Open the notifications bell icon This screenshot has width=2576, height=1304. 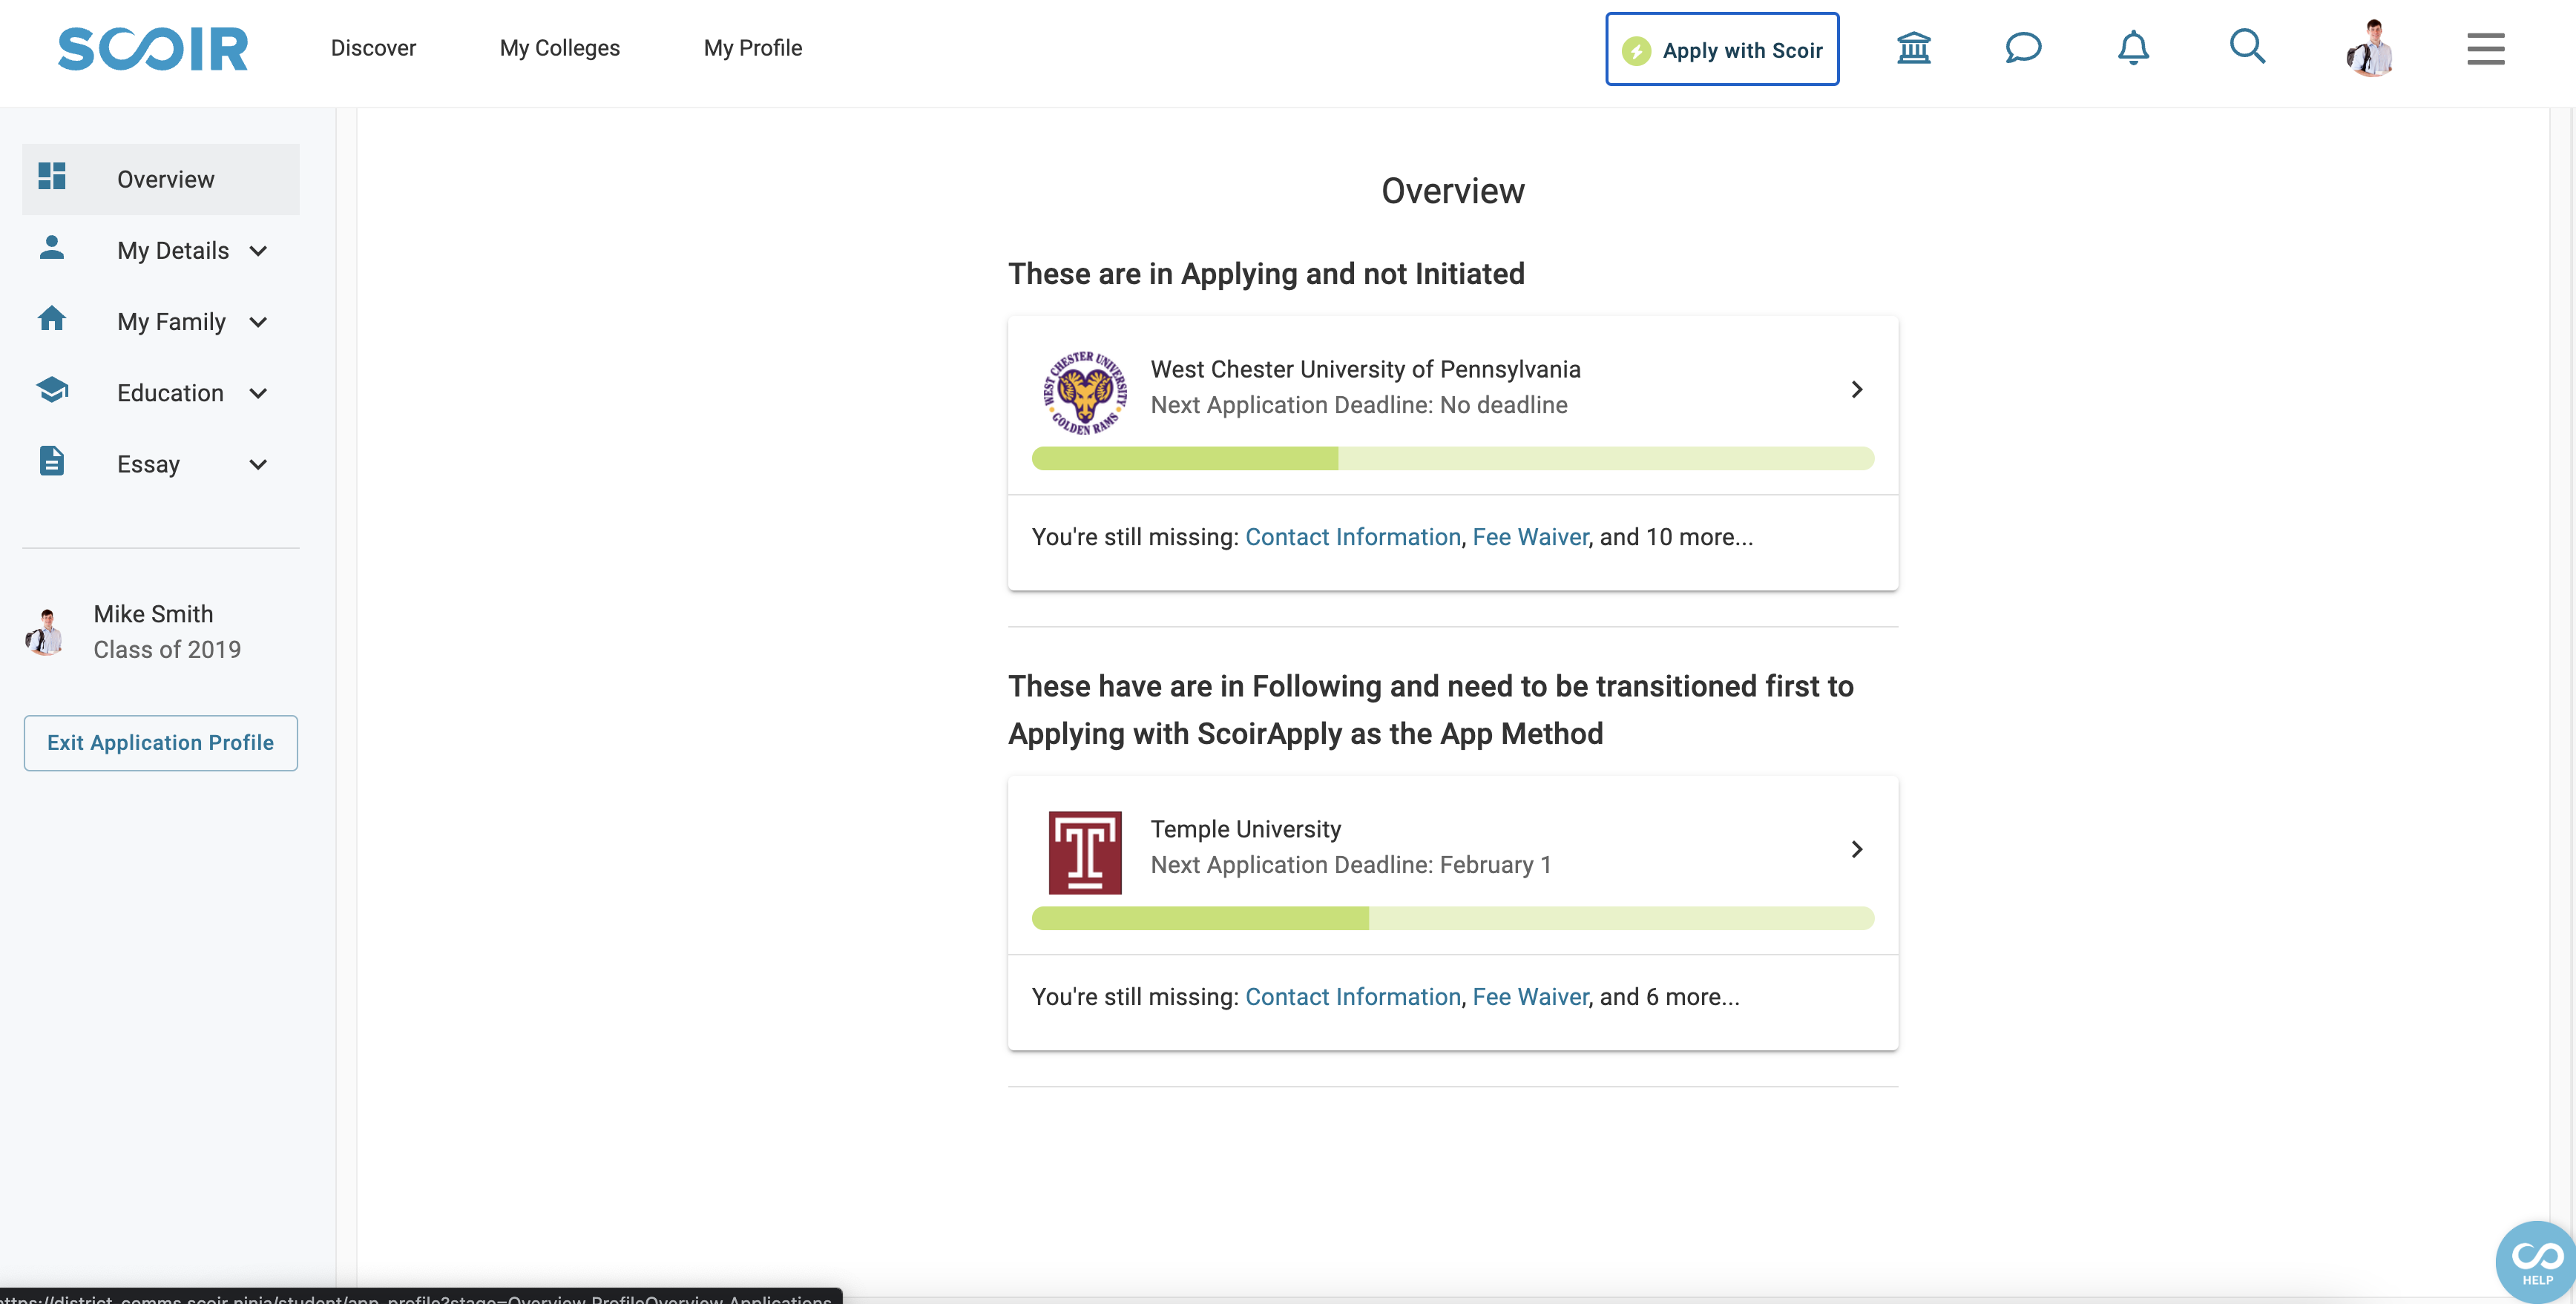point(2133,48)
